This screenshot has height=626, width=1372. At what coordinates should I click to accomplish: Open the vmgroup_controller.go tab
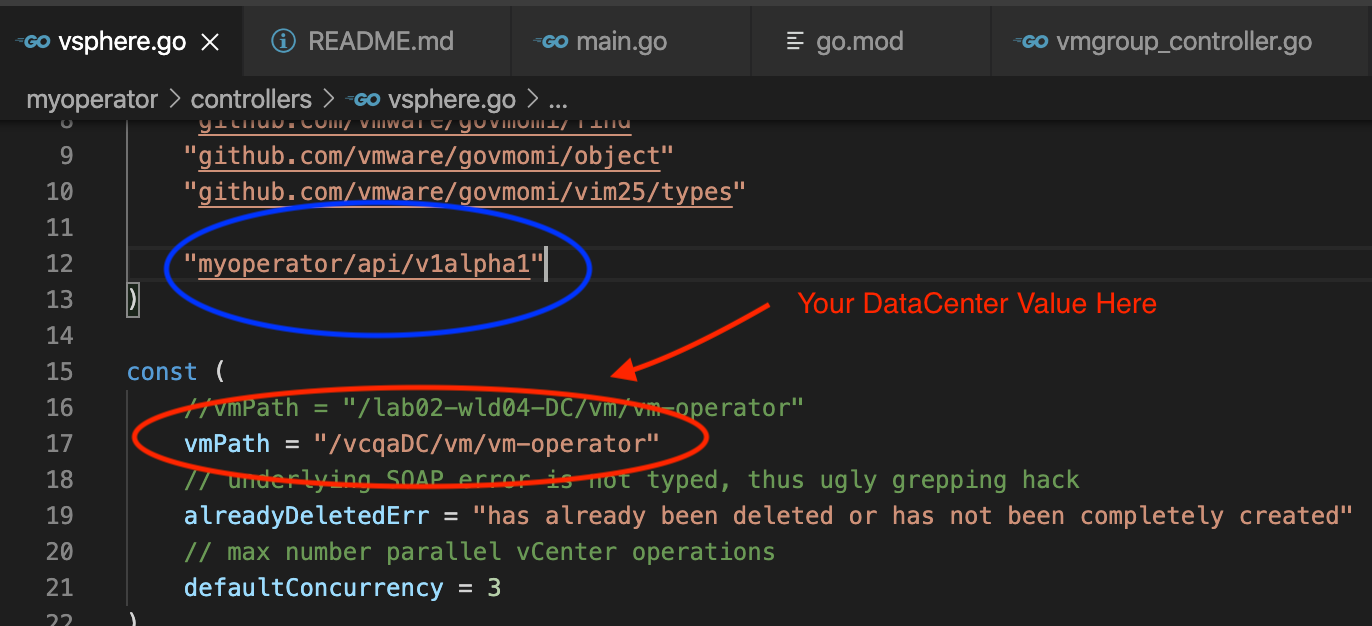point(1180,41)
